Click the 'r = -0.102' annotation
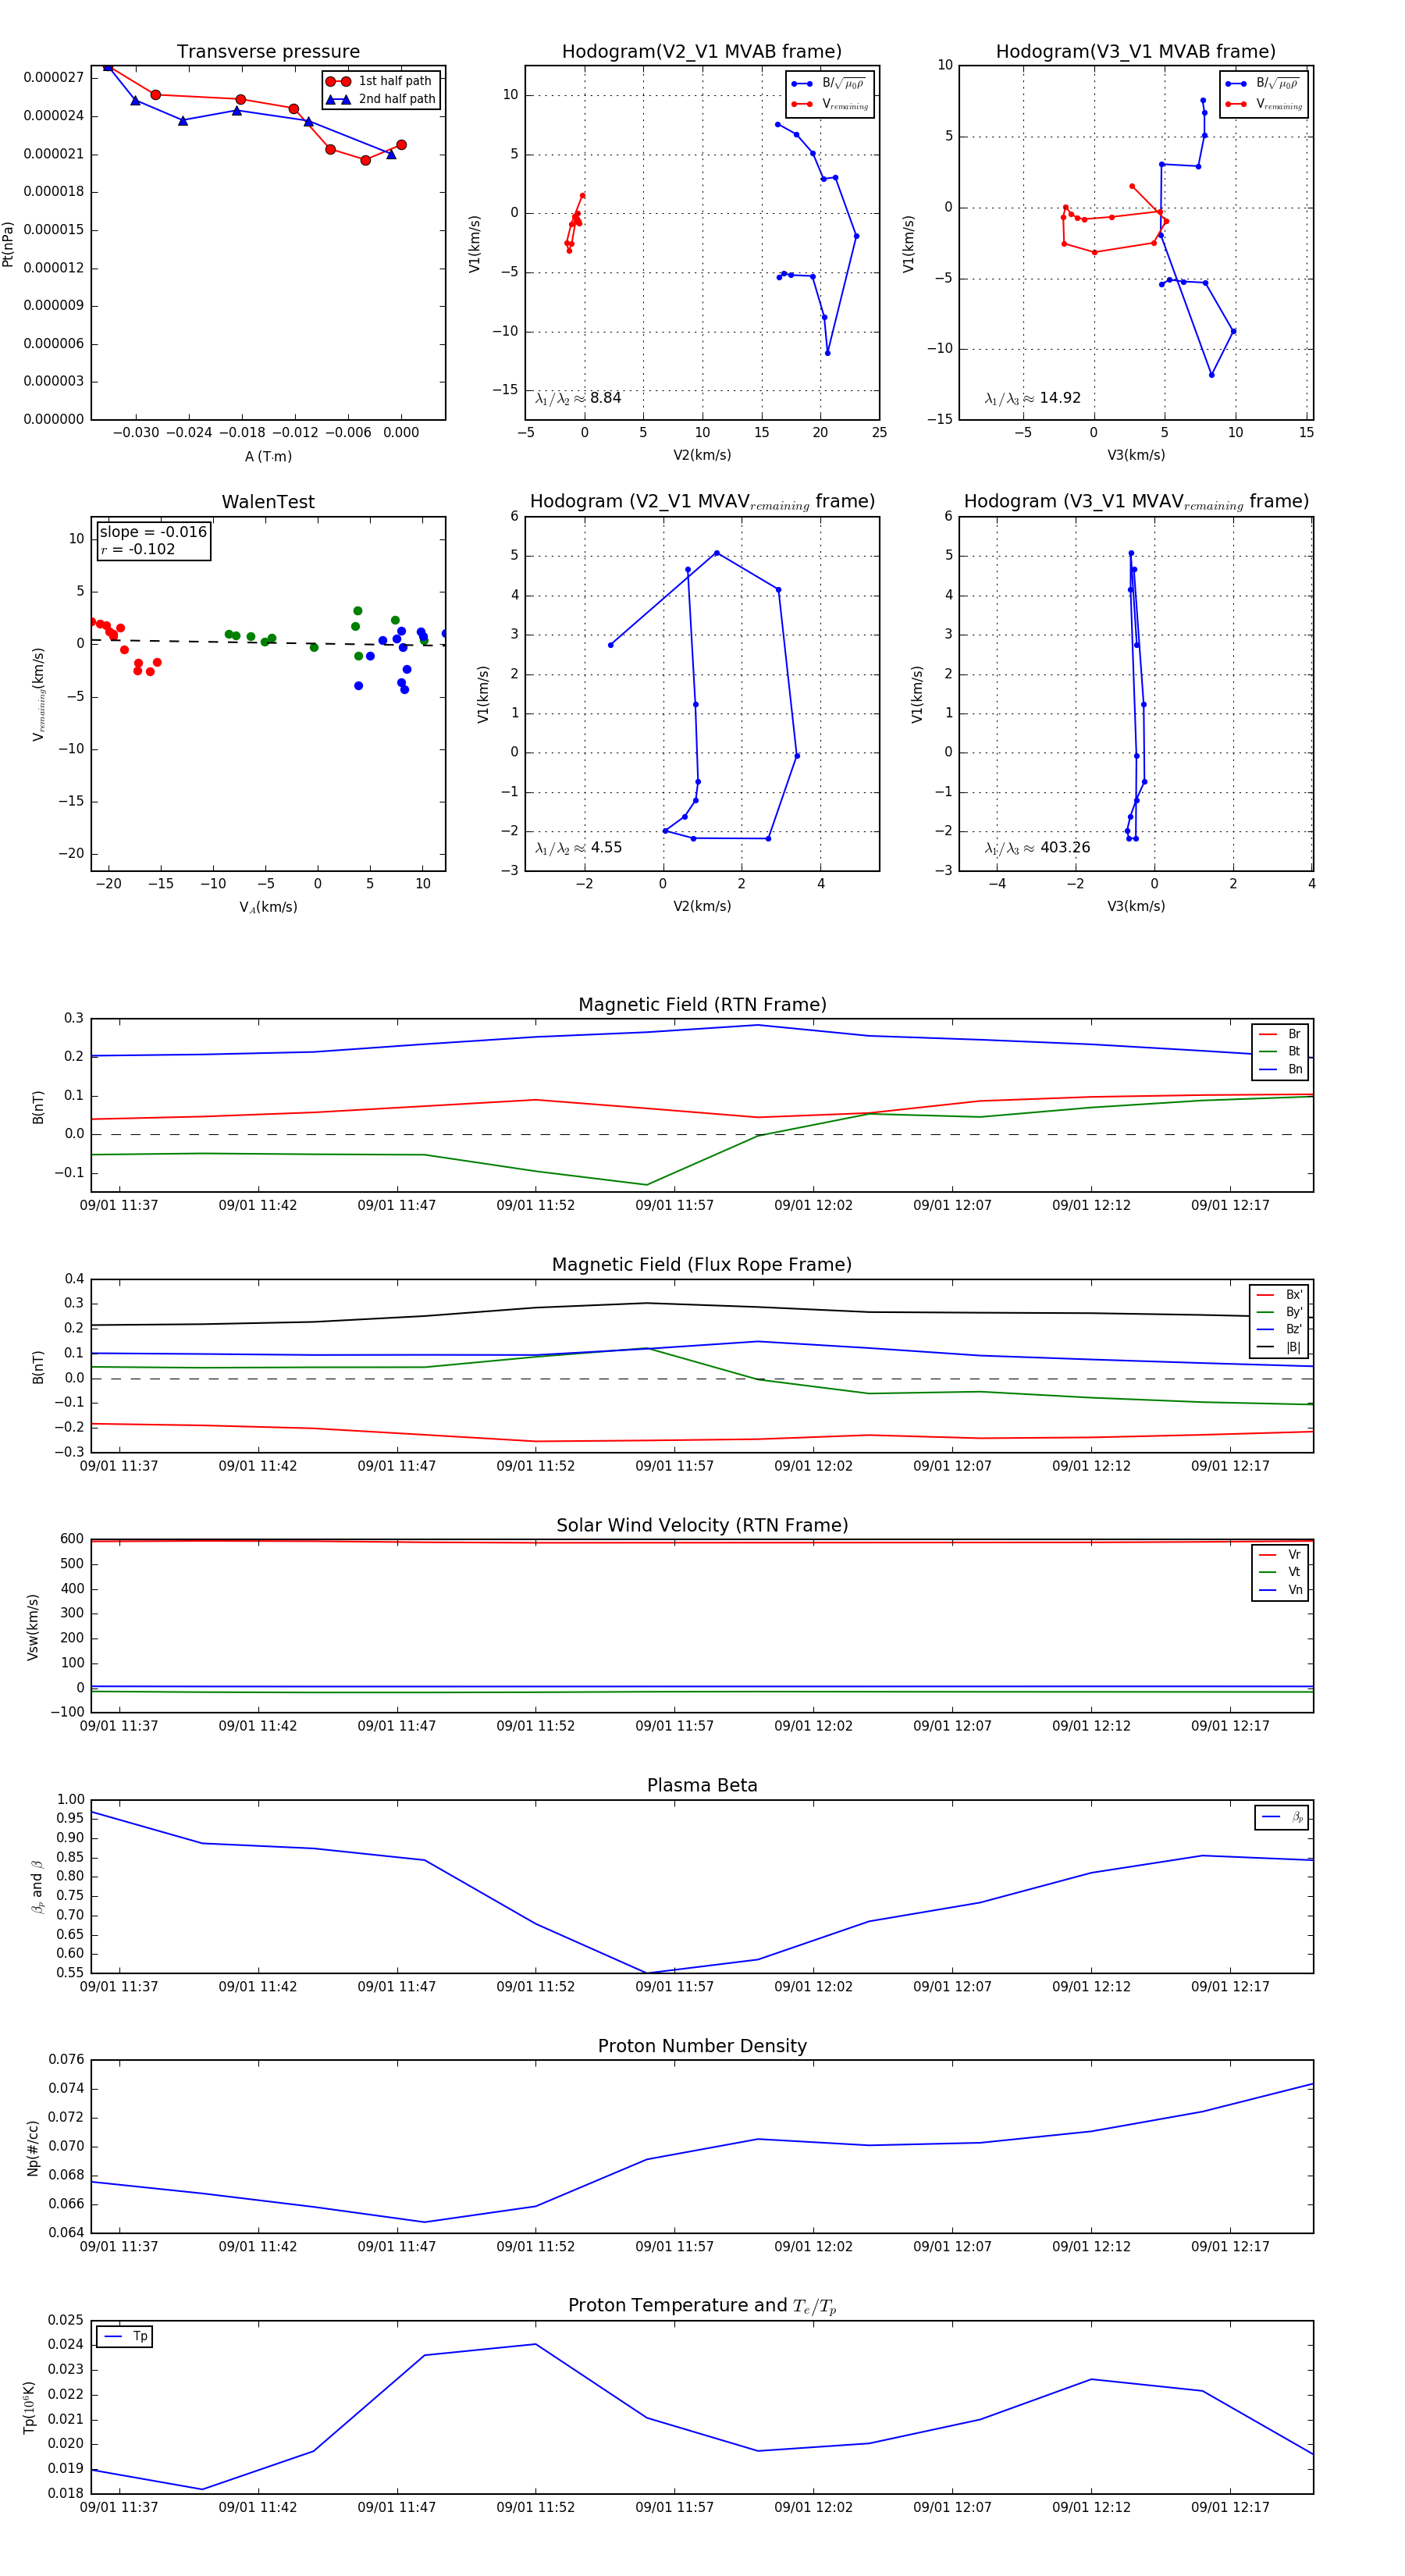This screenshot has height=2576, width=1405. (x=138, y=549)
